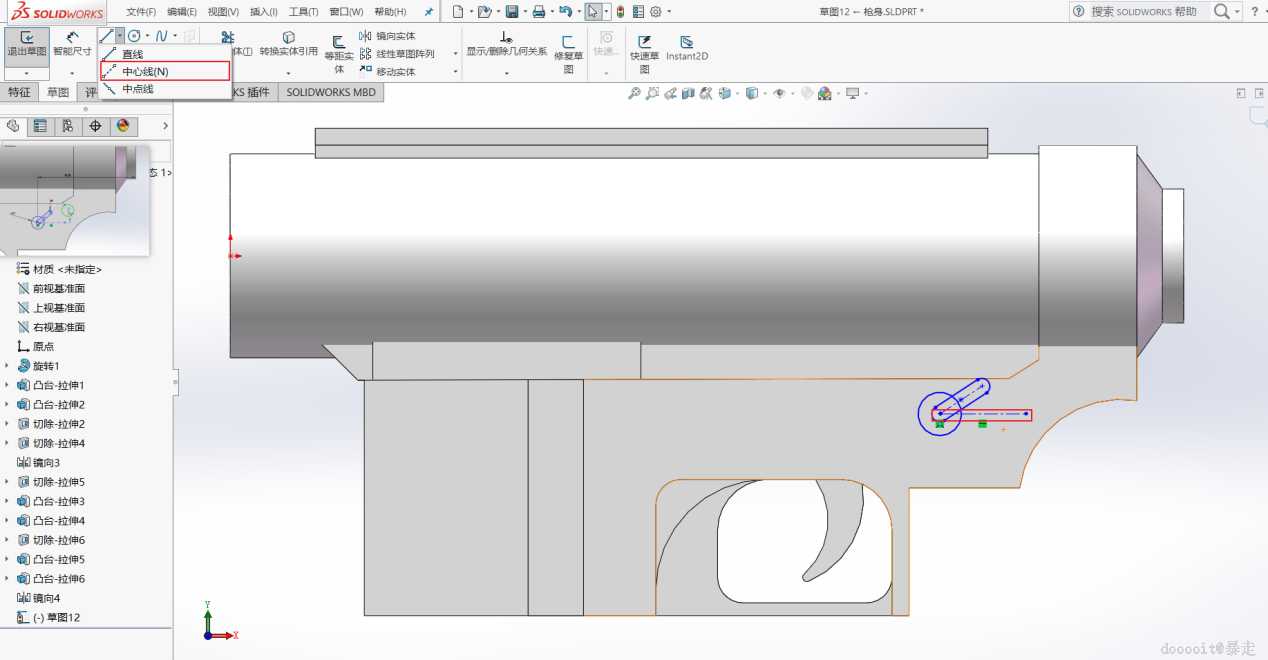
Task: Open the DisplayManager appearance tab icon
Action: coord(123,126)
